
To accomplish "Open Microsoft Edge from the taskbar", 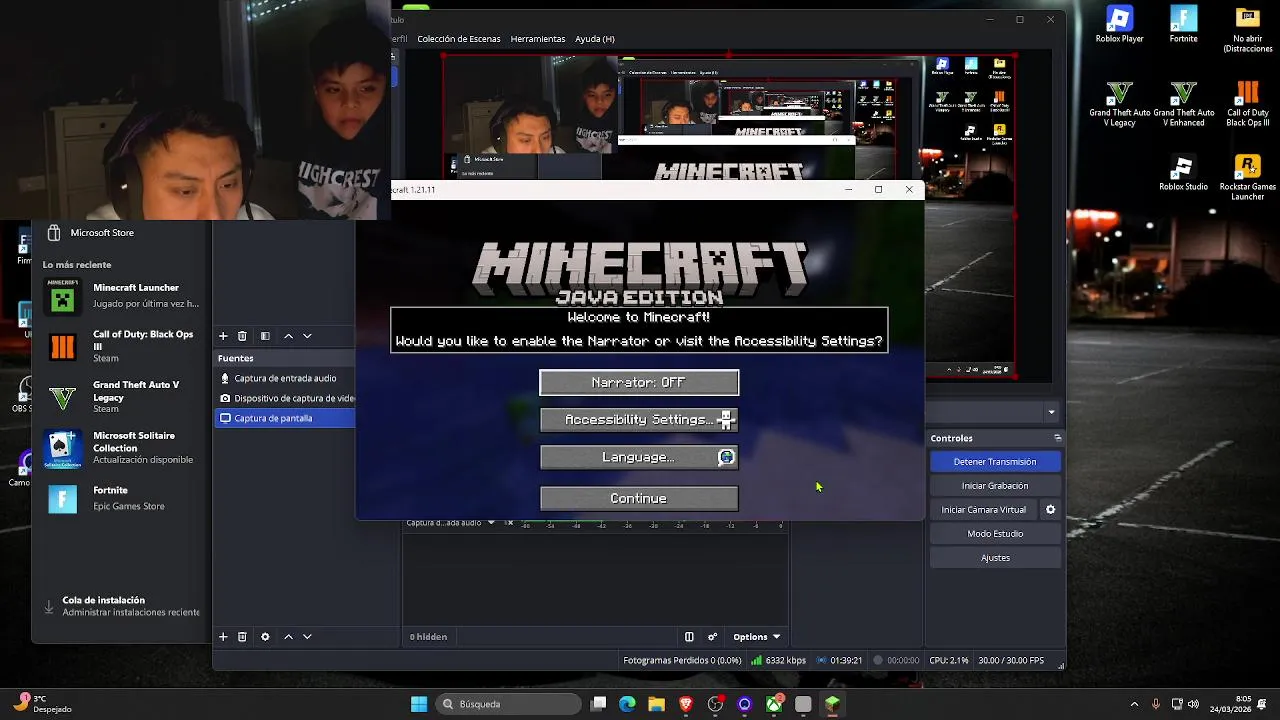I will [x=627, y=704].
